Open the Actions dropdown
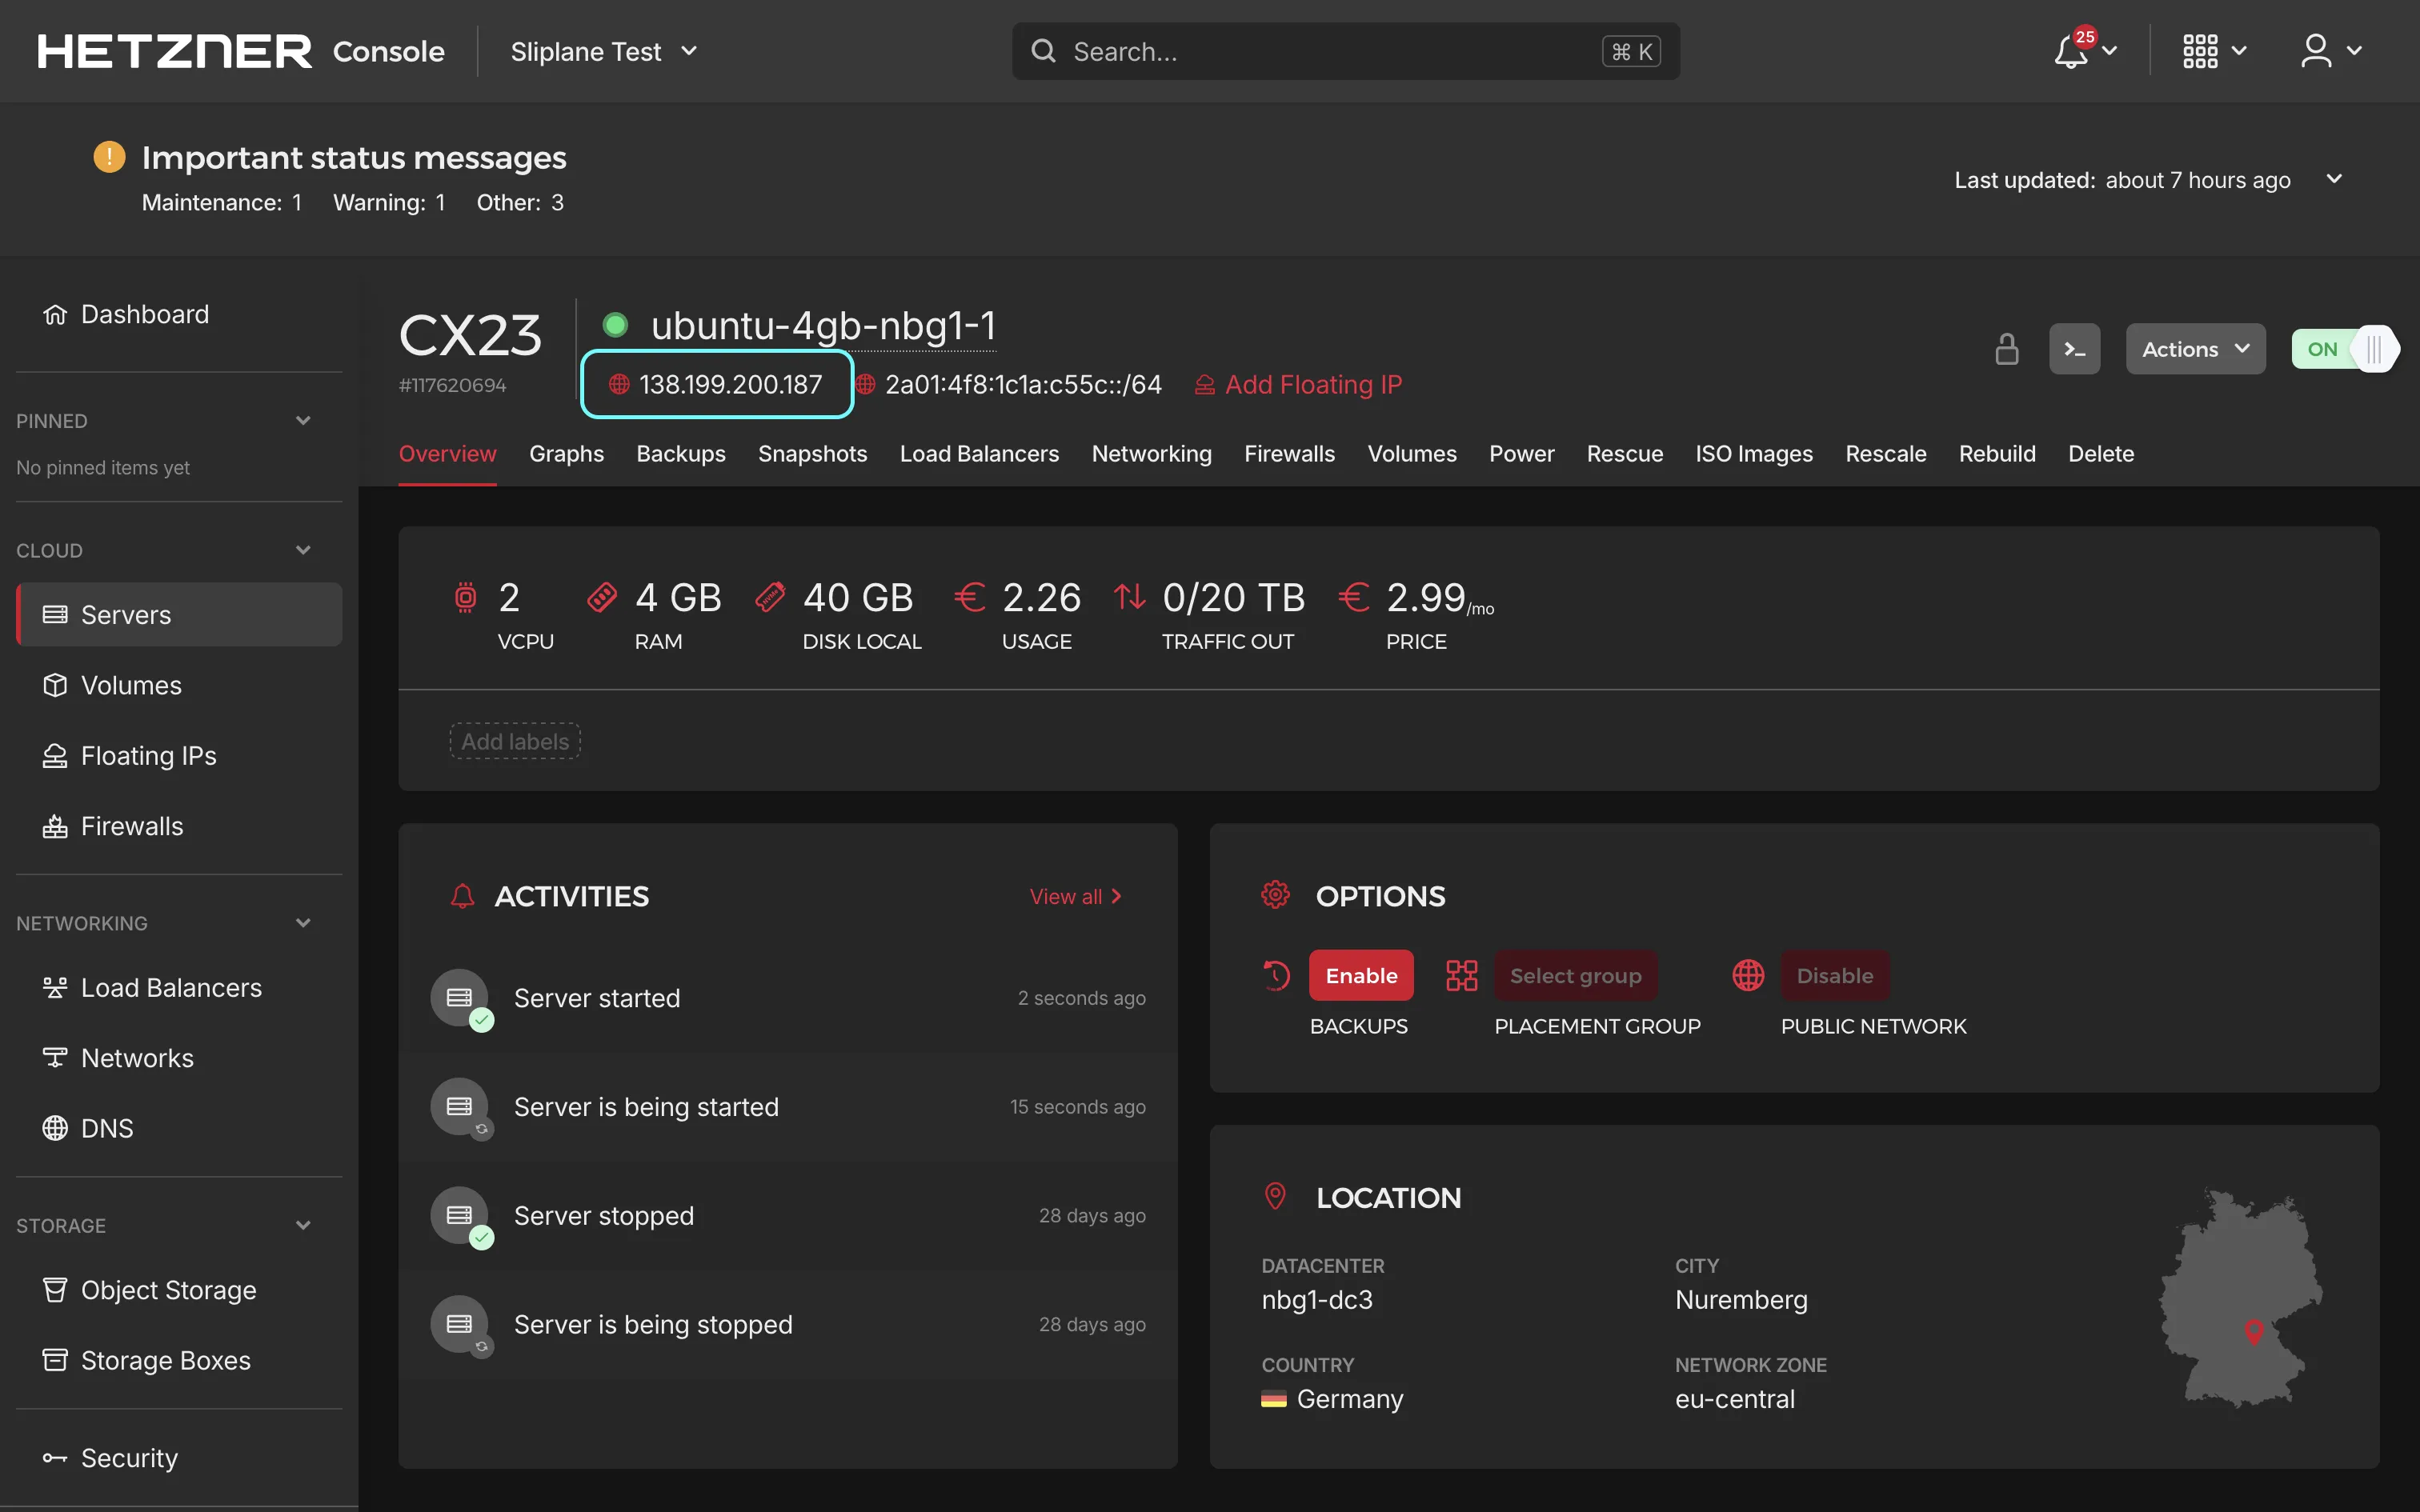 point(2195,349)
